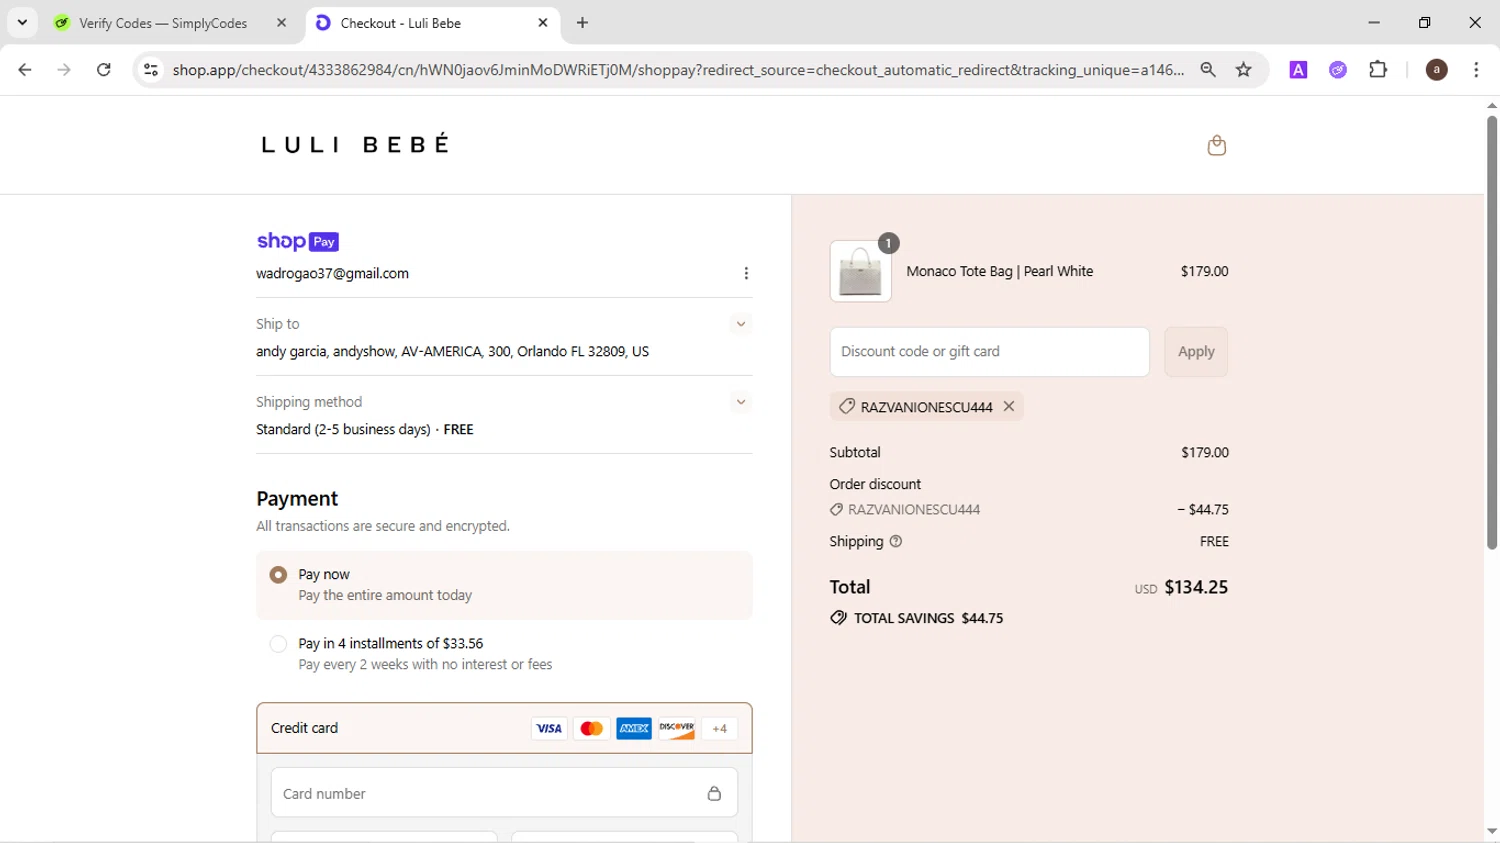
Task: Click the Apply discount button
Action: coord(1196,352)
